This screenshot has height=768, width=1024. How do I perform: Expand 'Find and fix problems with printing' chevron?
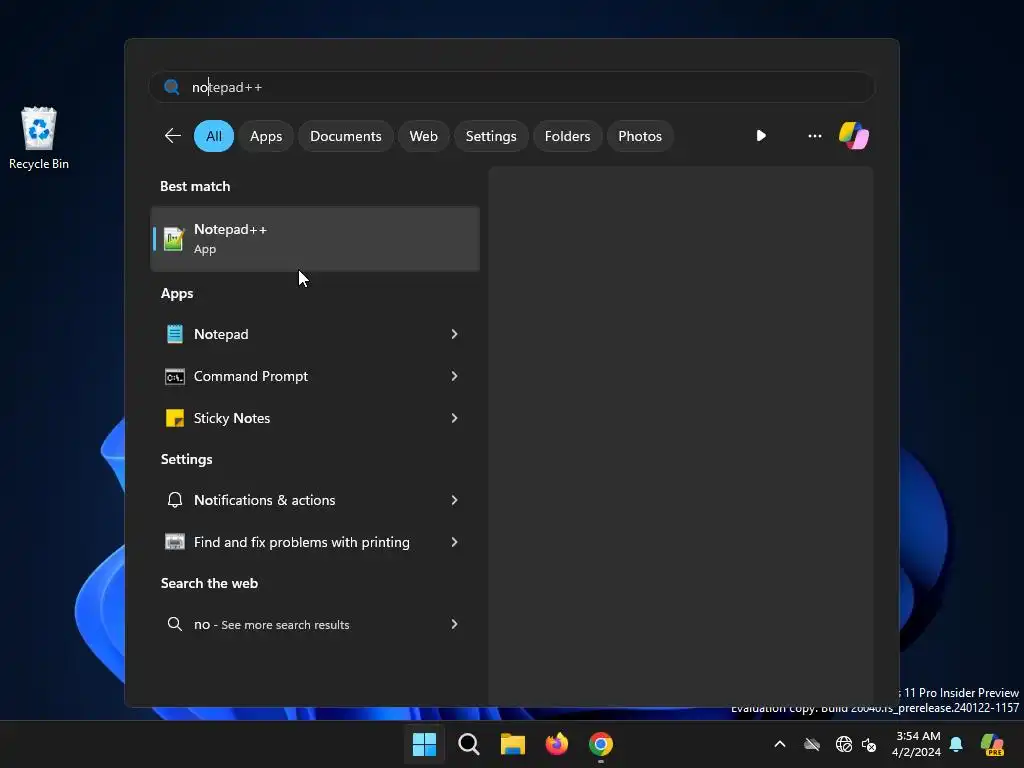tap(455, 542)
